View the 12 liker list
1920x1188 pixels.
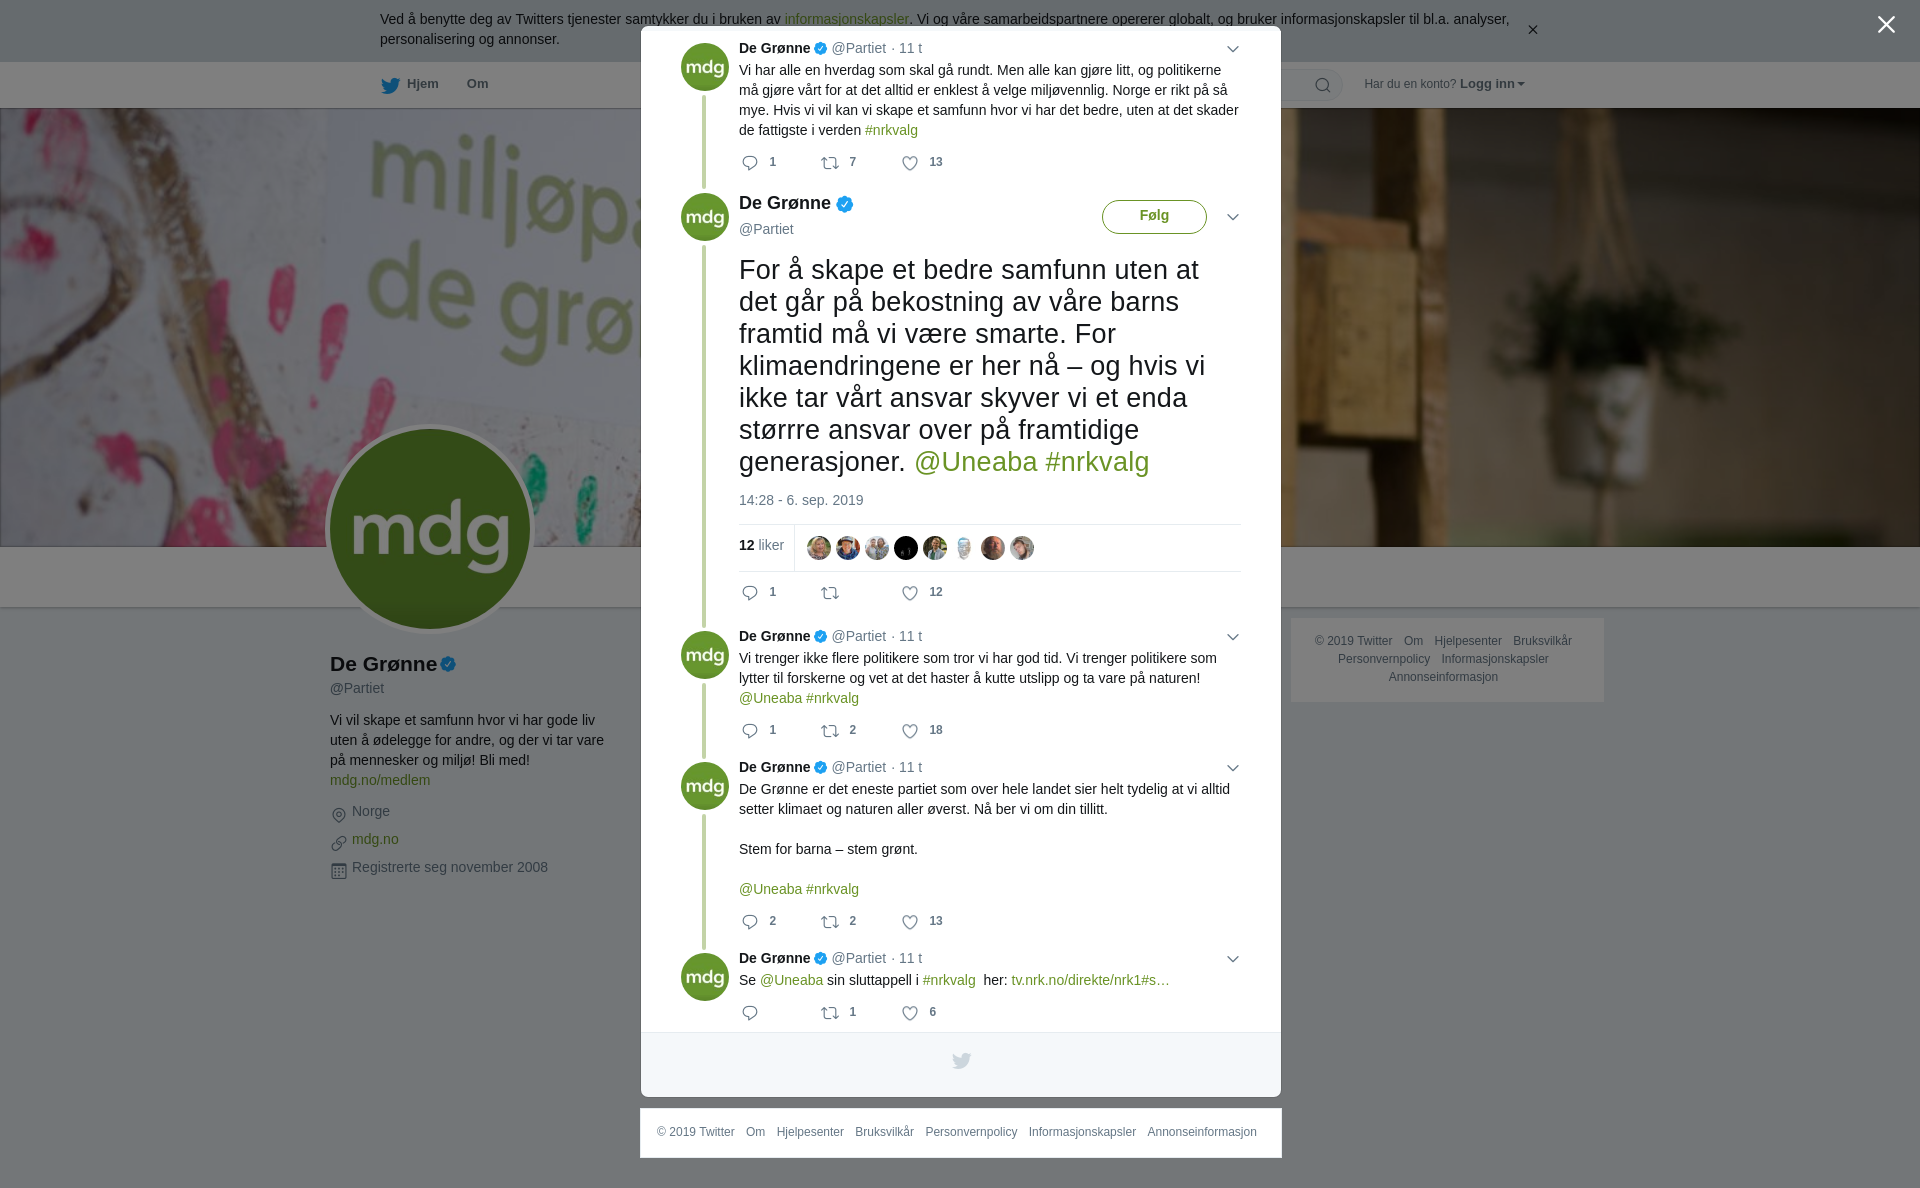click(x=761, y=546)
